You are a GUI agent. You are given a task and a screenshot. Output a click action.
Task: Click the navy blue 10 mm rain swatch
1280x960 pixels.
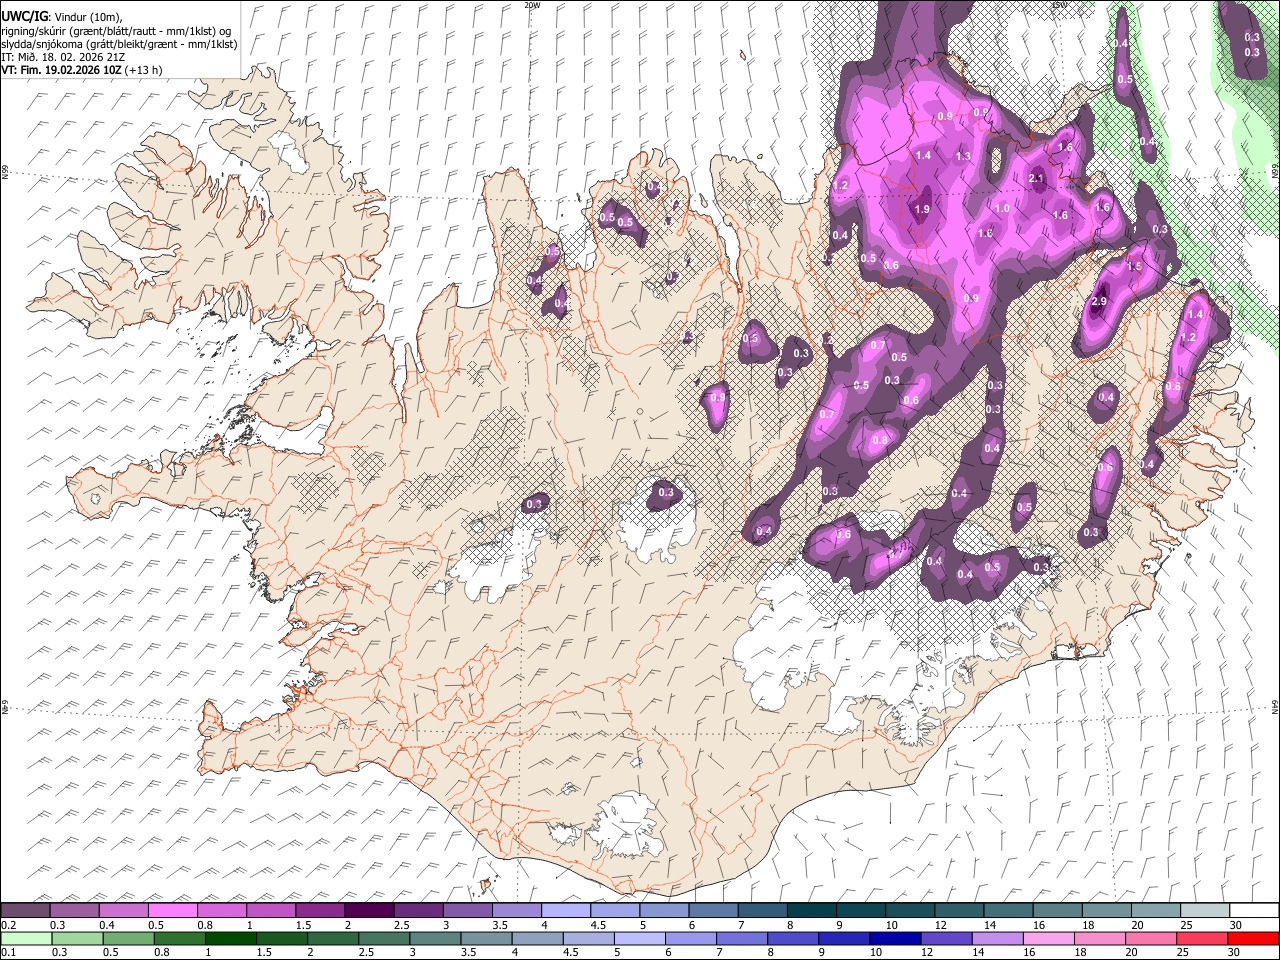894,939
